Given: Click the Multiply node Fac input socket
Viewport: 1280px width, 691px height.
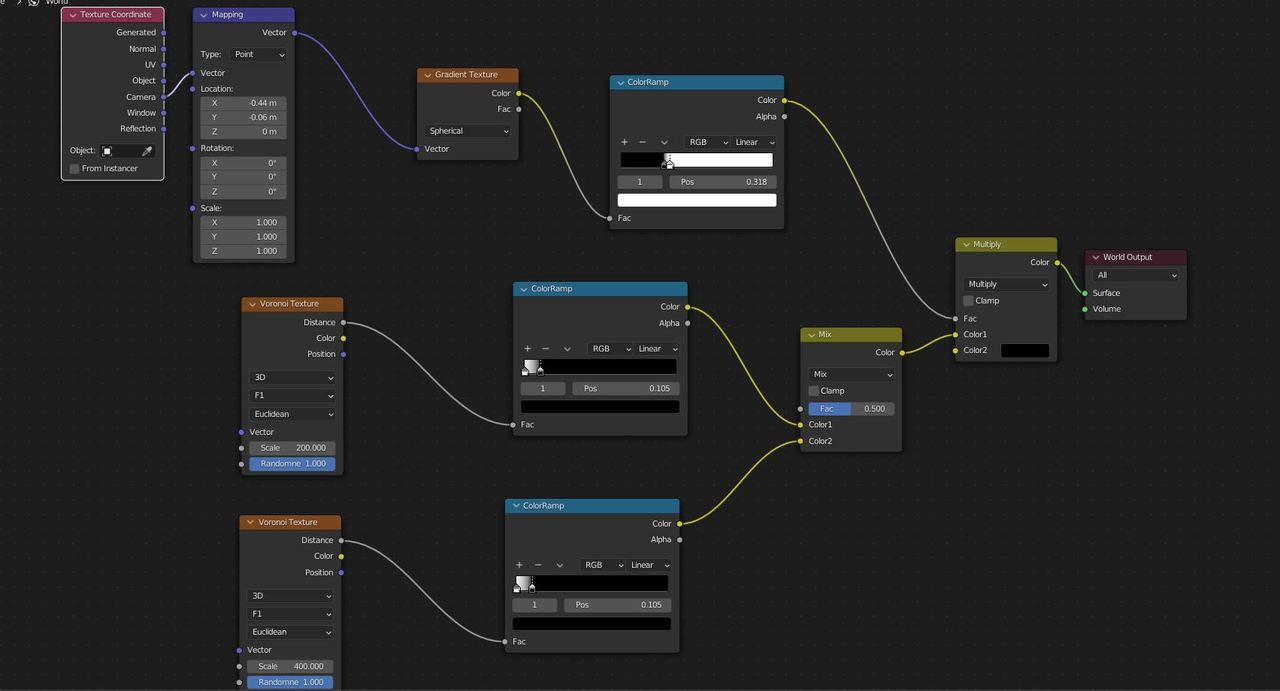Looking at the screenshot, I should click(956, 318).
